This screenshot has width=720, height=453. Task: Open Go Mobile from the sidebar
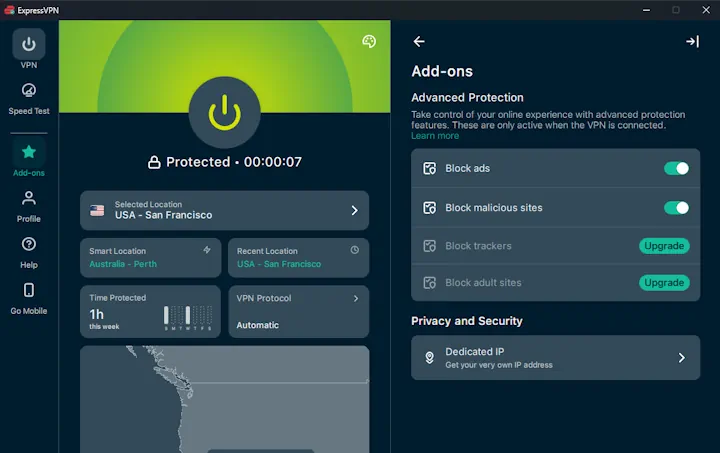[28, 299]
